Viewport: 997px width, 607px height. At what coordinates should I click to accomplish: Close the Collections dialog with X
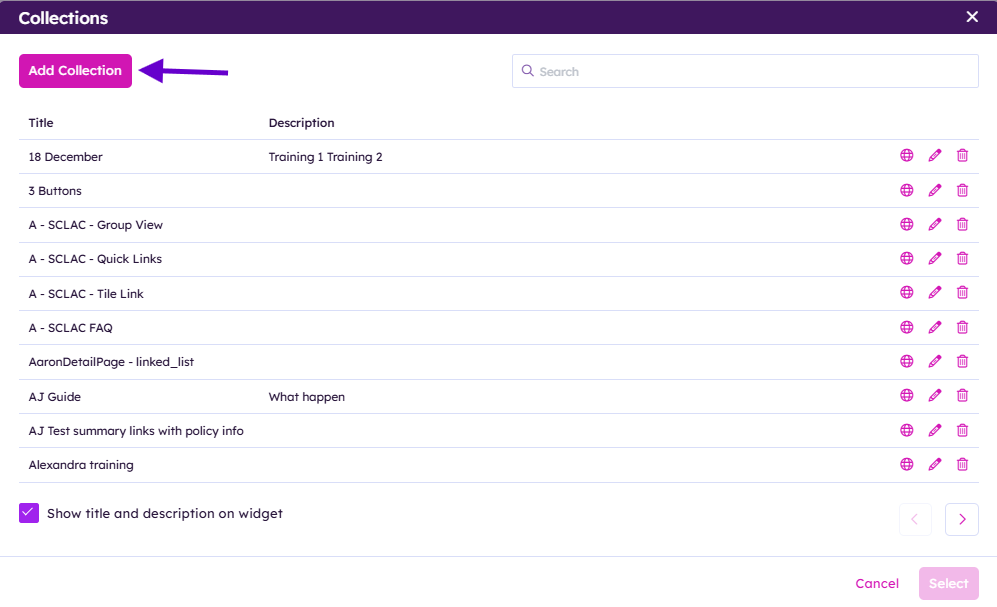(x=972, y=17)
